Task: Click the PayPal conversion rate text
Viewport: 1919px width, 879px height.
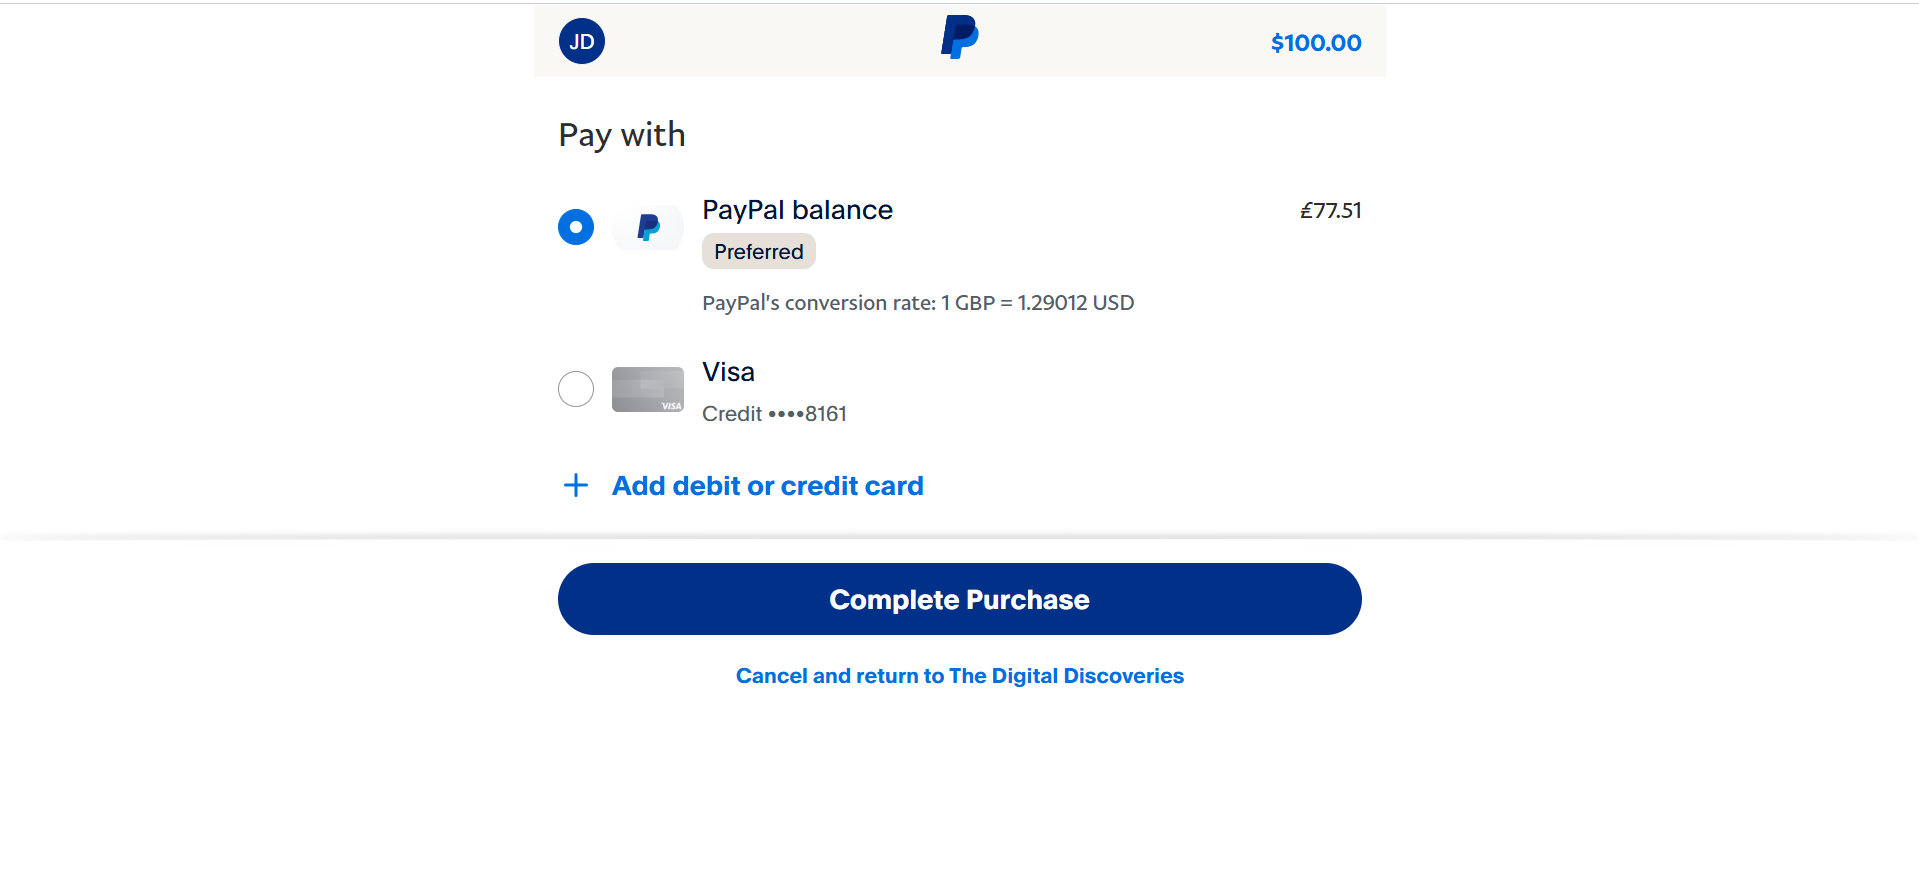Action: point(918,302)
